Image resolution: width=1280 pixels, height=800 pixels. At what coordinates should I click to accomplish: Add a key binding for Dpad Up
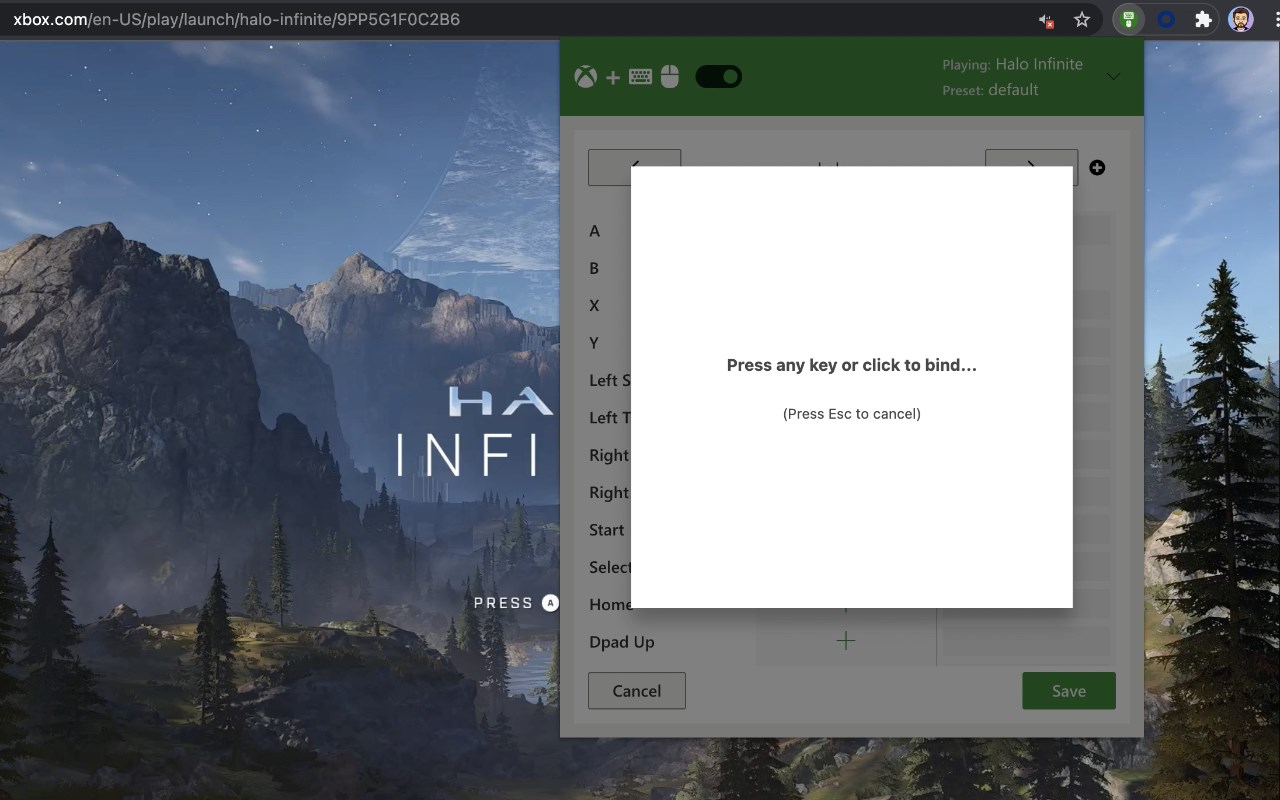tap(846, 641)
